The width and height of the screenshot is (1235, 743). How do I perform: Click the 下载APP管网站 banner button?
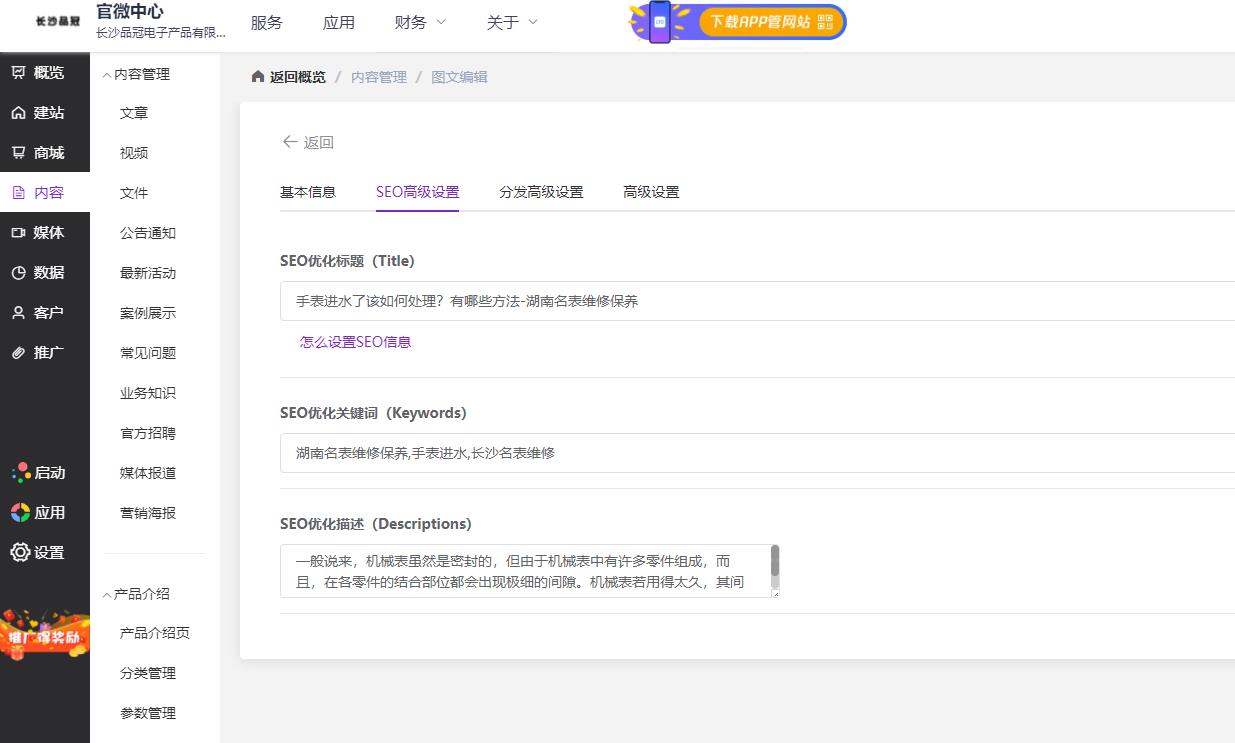click(x=771, y=21)
